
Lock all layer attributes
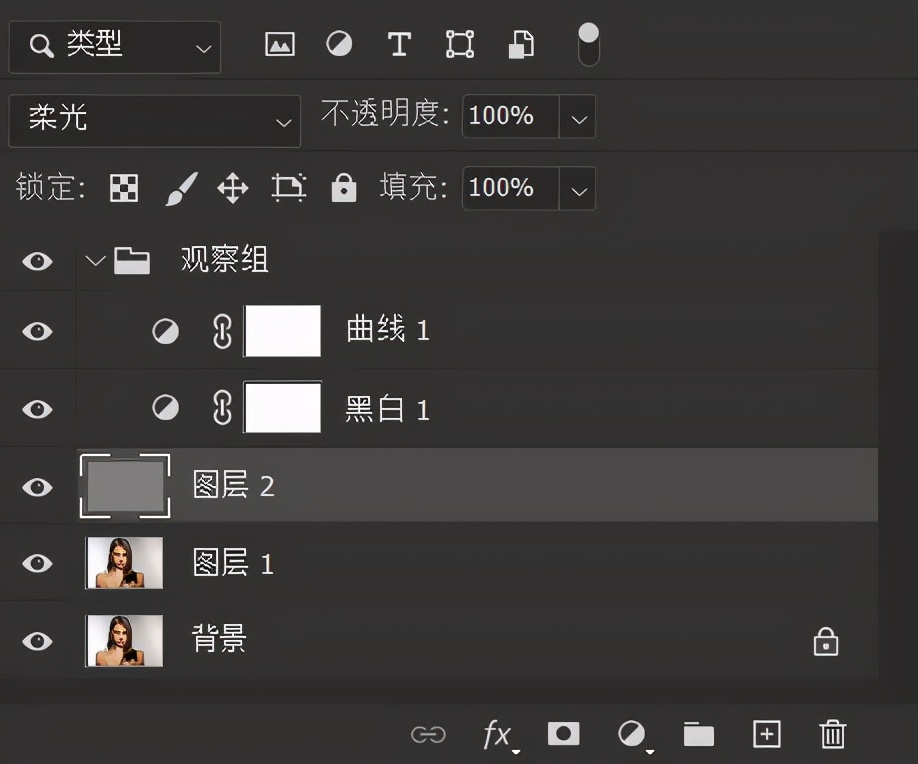pyautogui.click(x=344, y=187)
